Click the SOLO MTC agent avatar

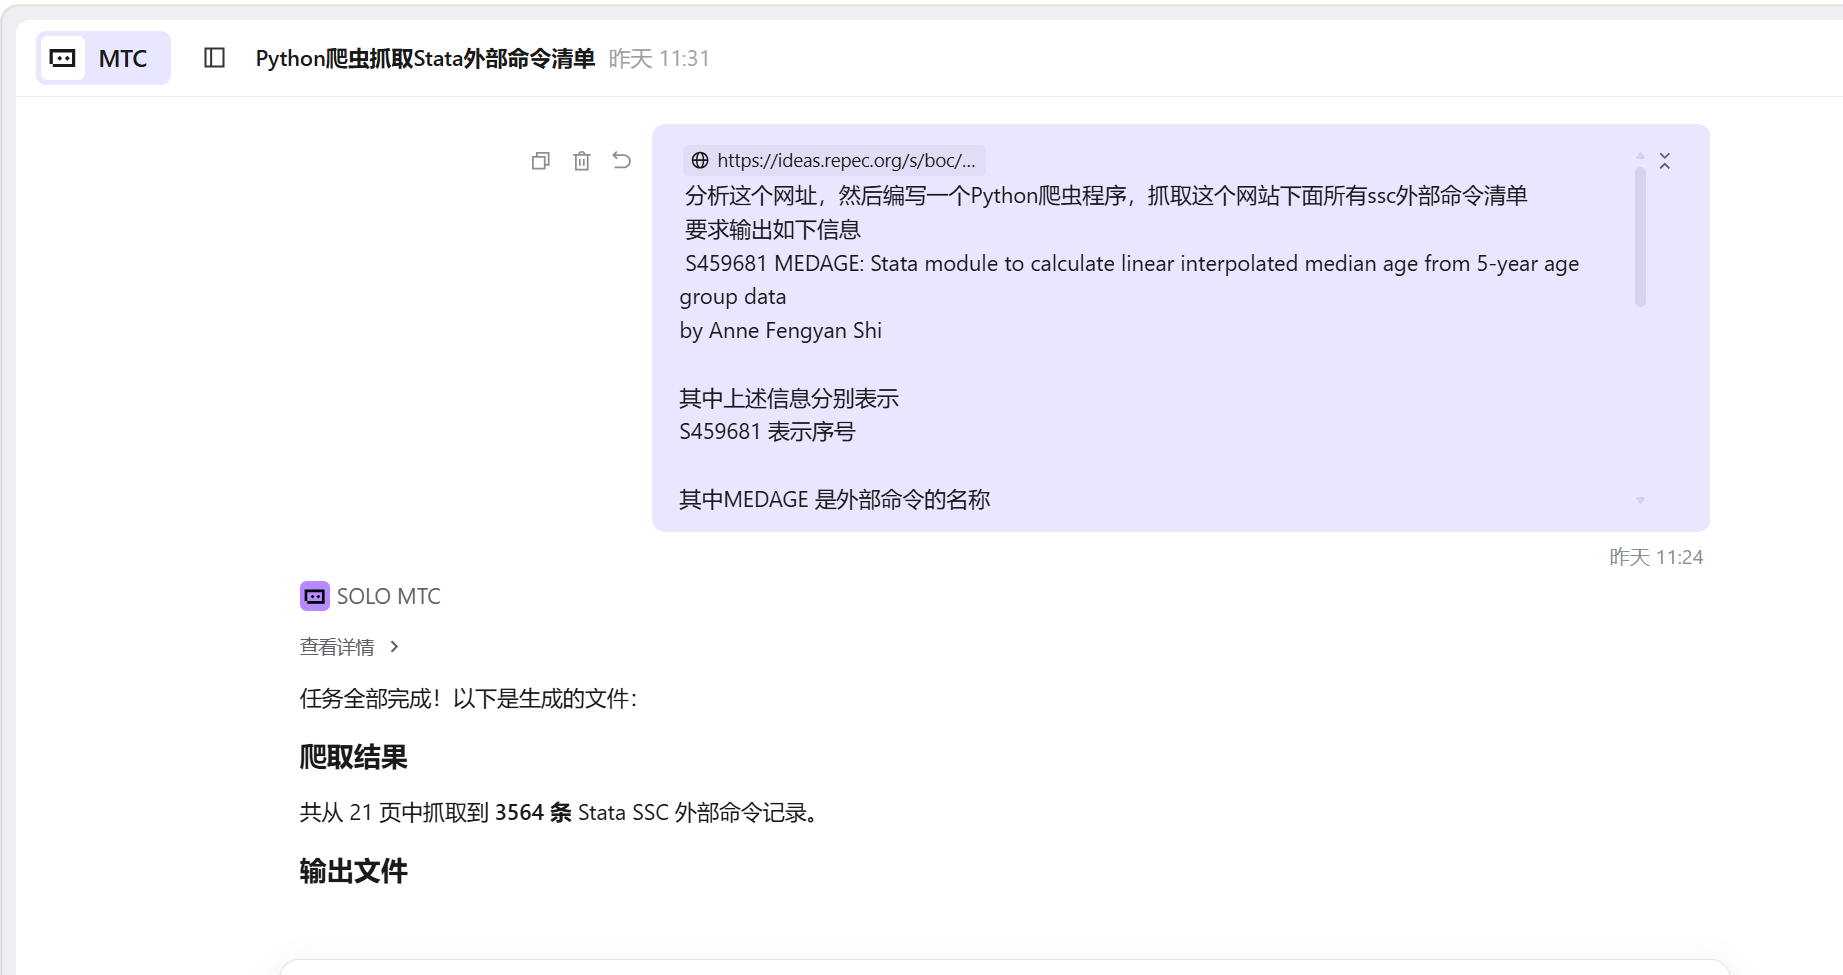click(314, 597)
